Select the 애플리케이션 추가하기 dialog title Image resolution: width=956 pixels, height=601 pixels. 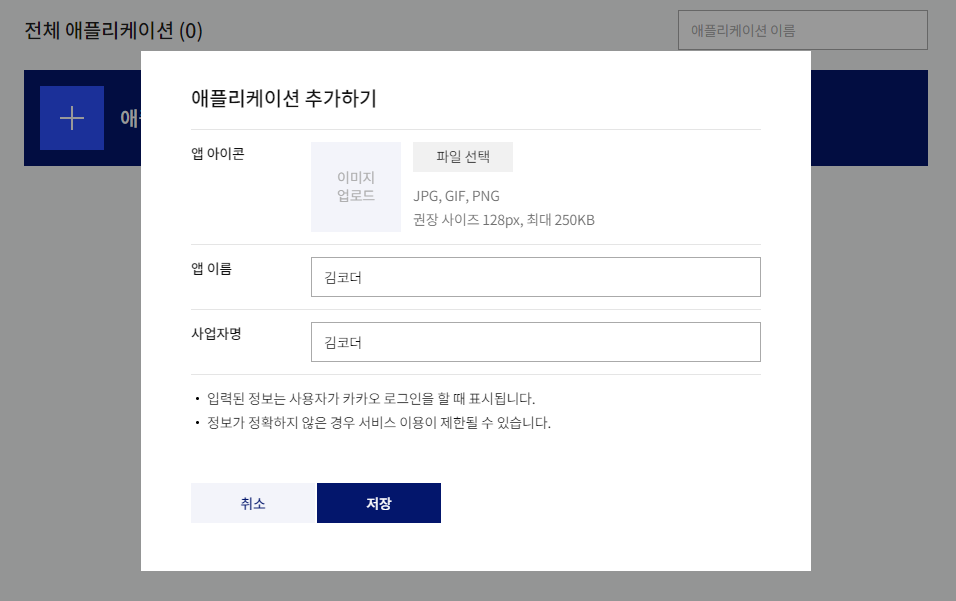[284, 98]
